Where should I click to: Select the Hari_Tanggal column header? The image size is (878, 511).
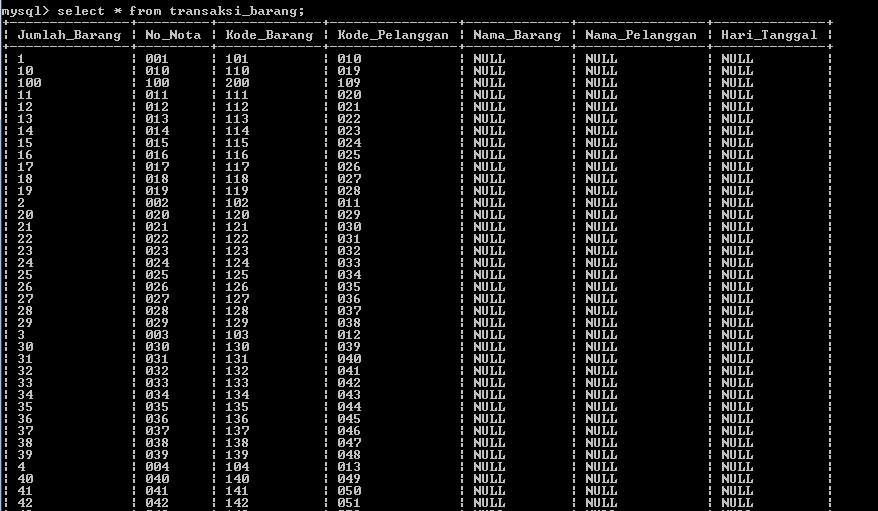(x=769, y=35)
